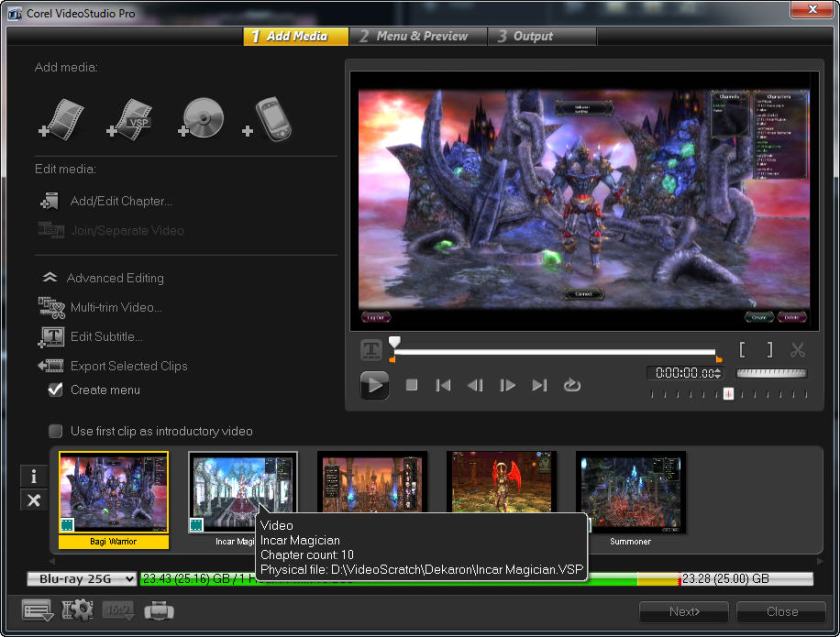Collapse the Advanced Editing section

click(x=49, y=278)
